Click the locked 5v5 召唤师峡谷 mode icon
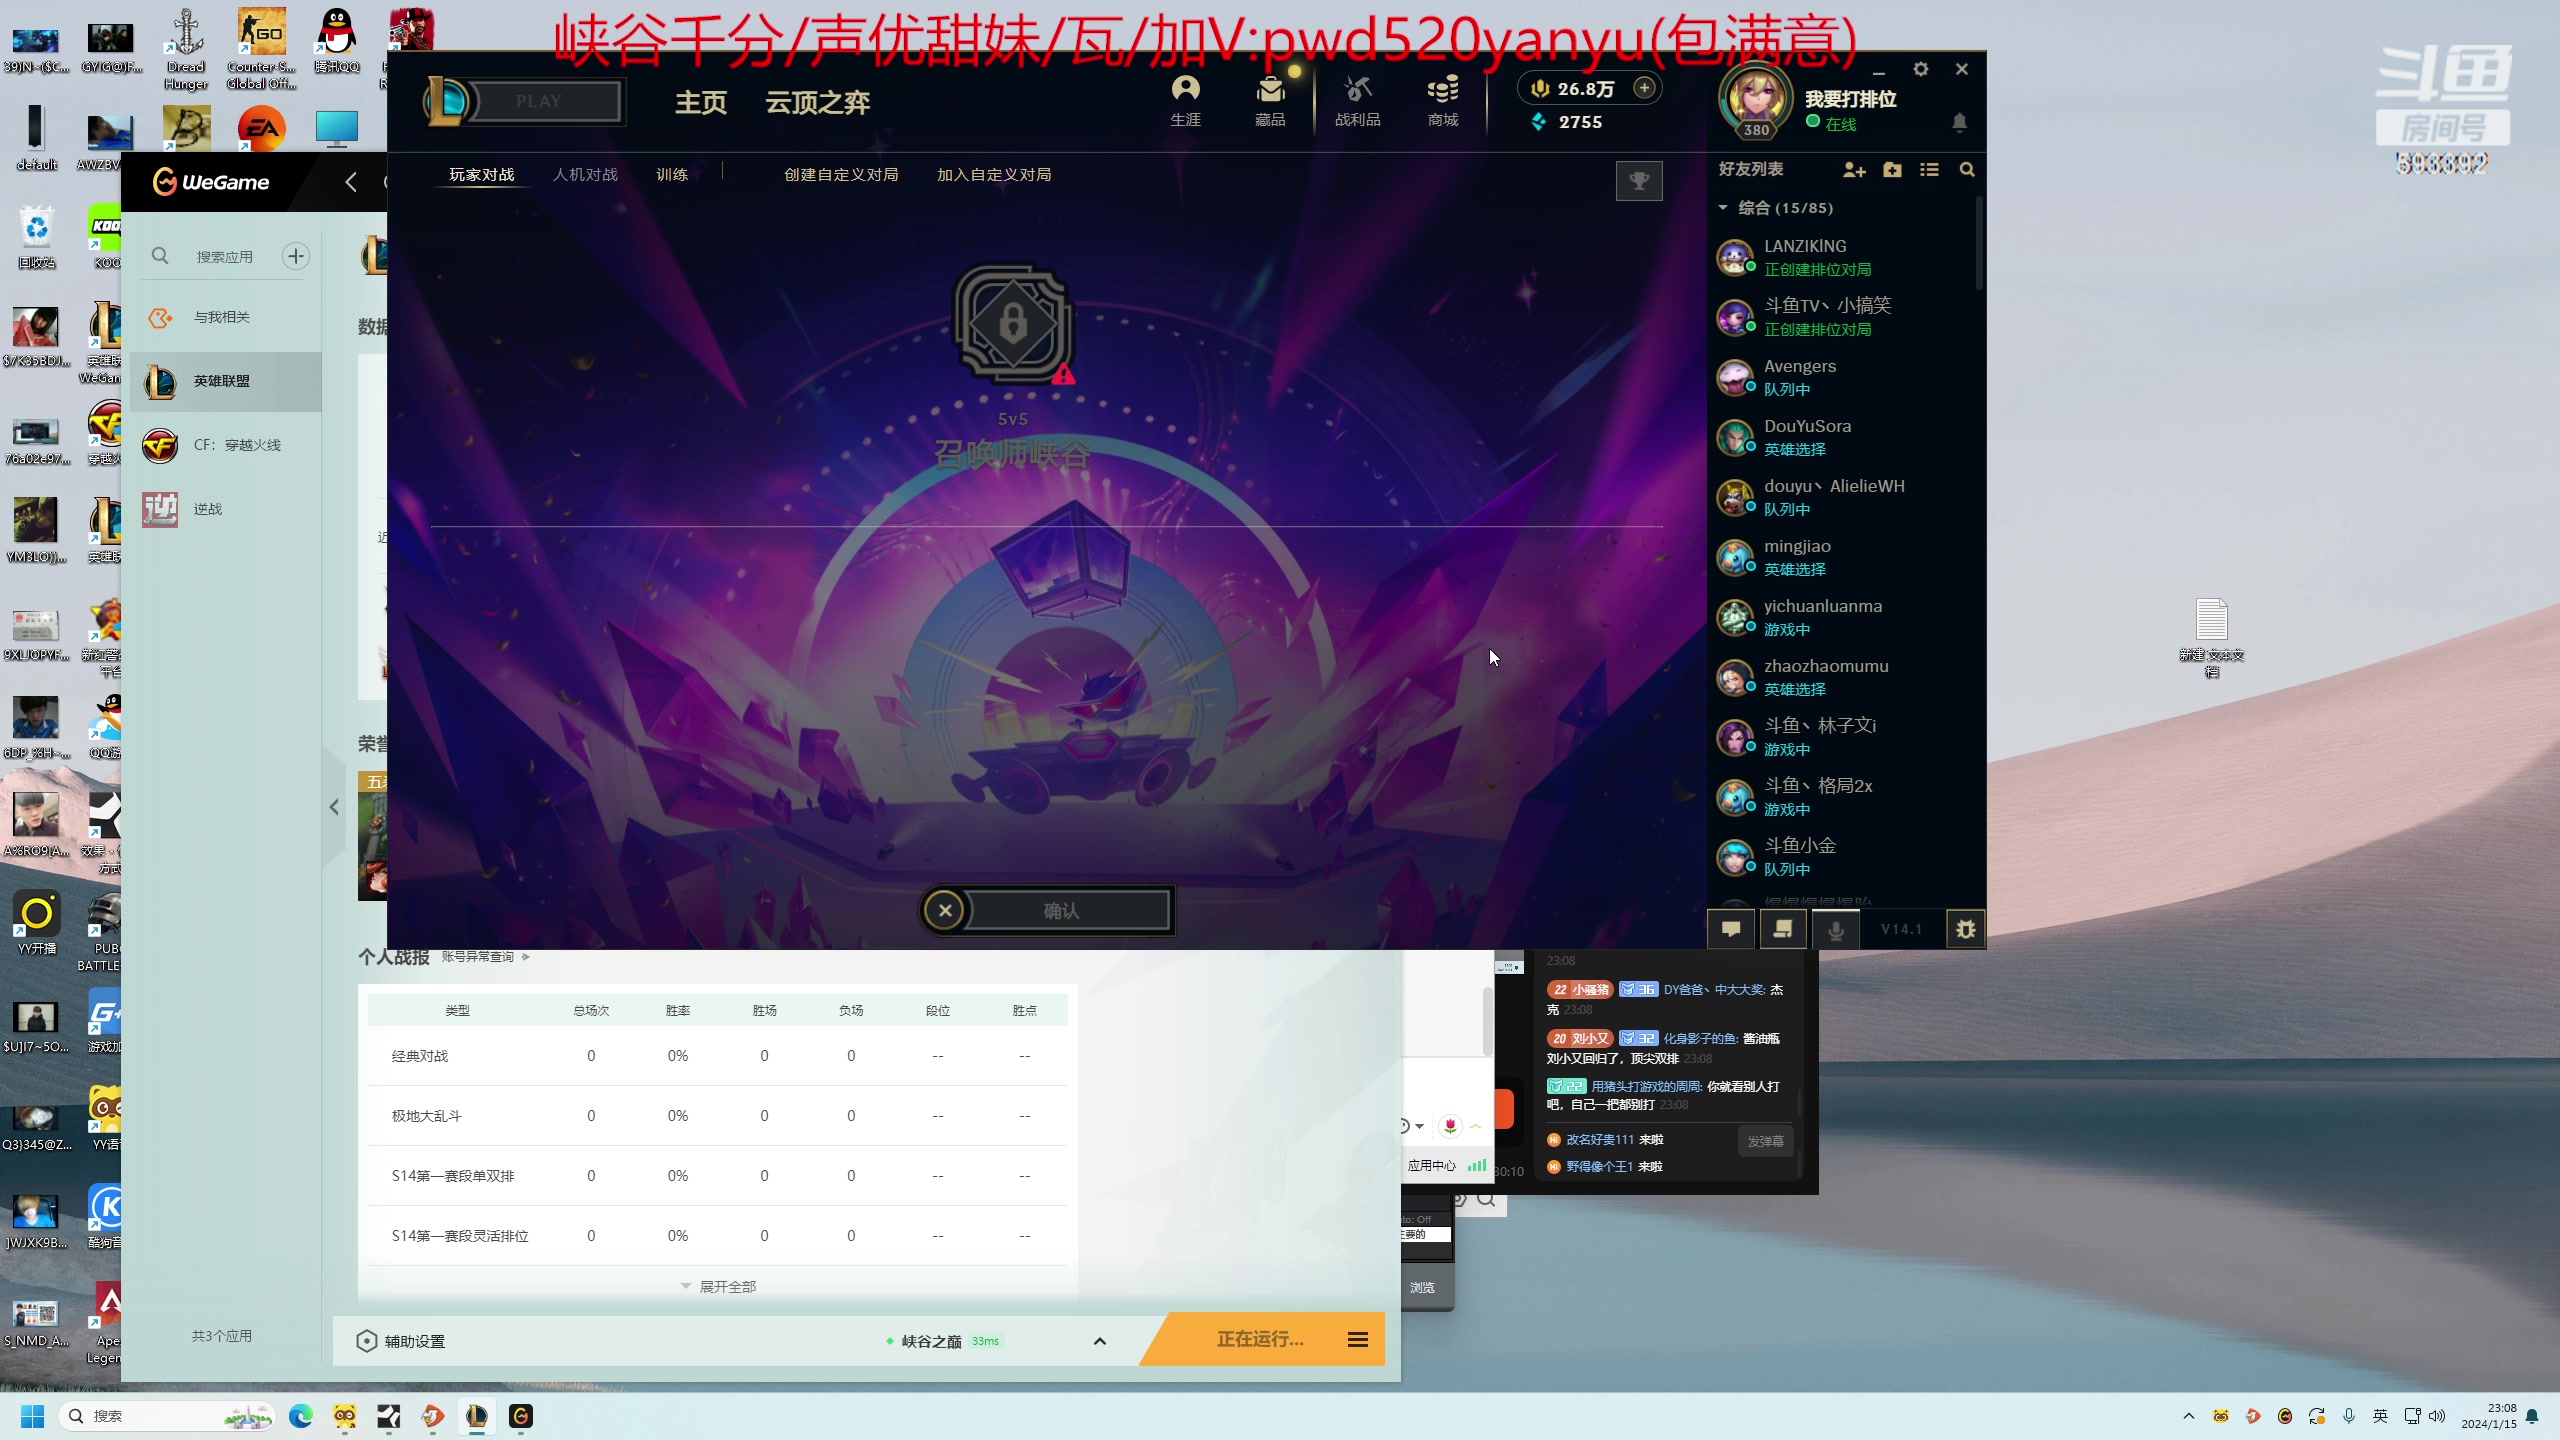Screen dimensions: 2560x1440 (x=1013, y=324)
